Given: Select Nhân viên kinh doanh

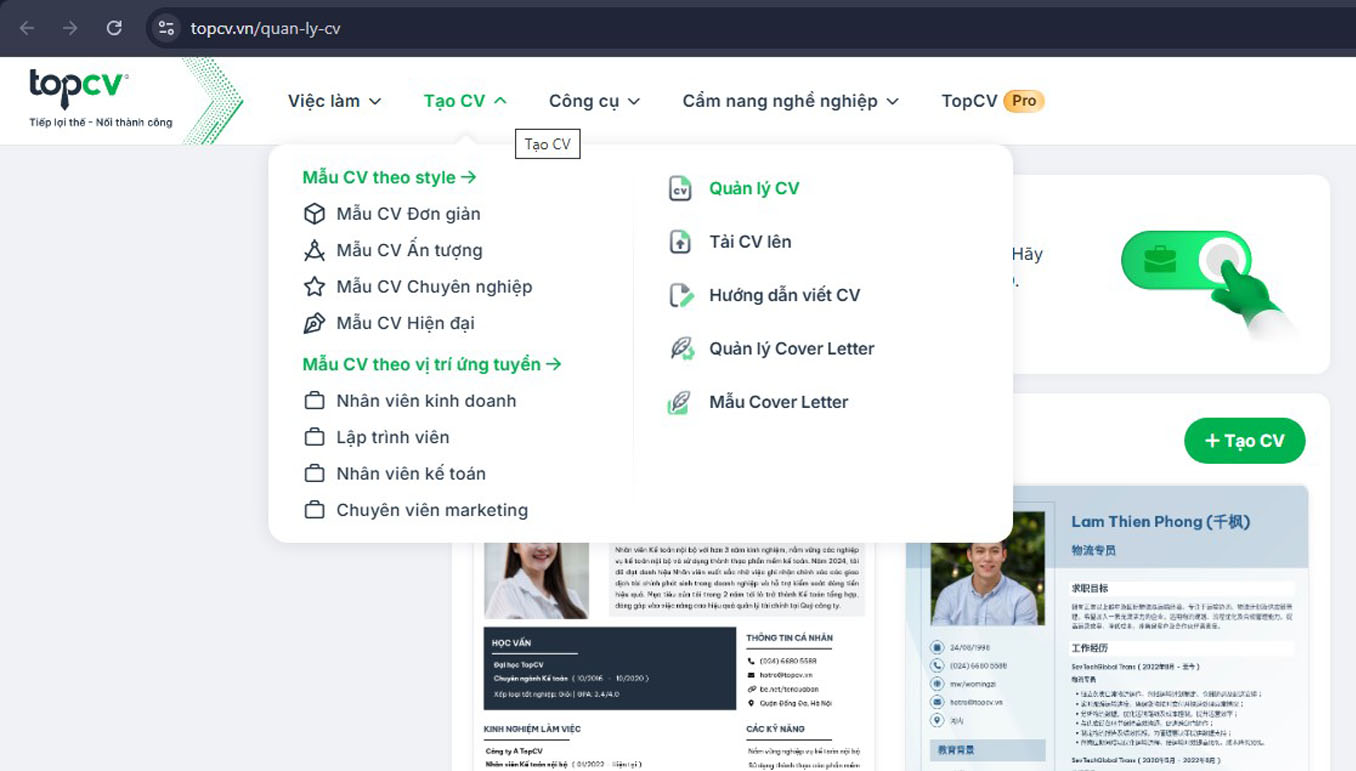Looking at the screenshot, I should coord(426,401).
